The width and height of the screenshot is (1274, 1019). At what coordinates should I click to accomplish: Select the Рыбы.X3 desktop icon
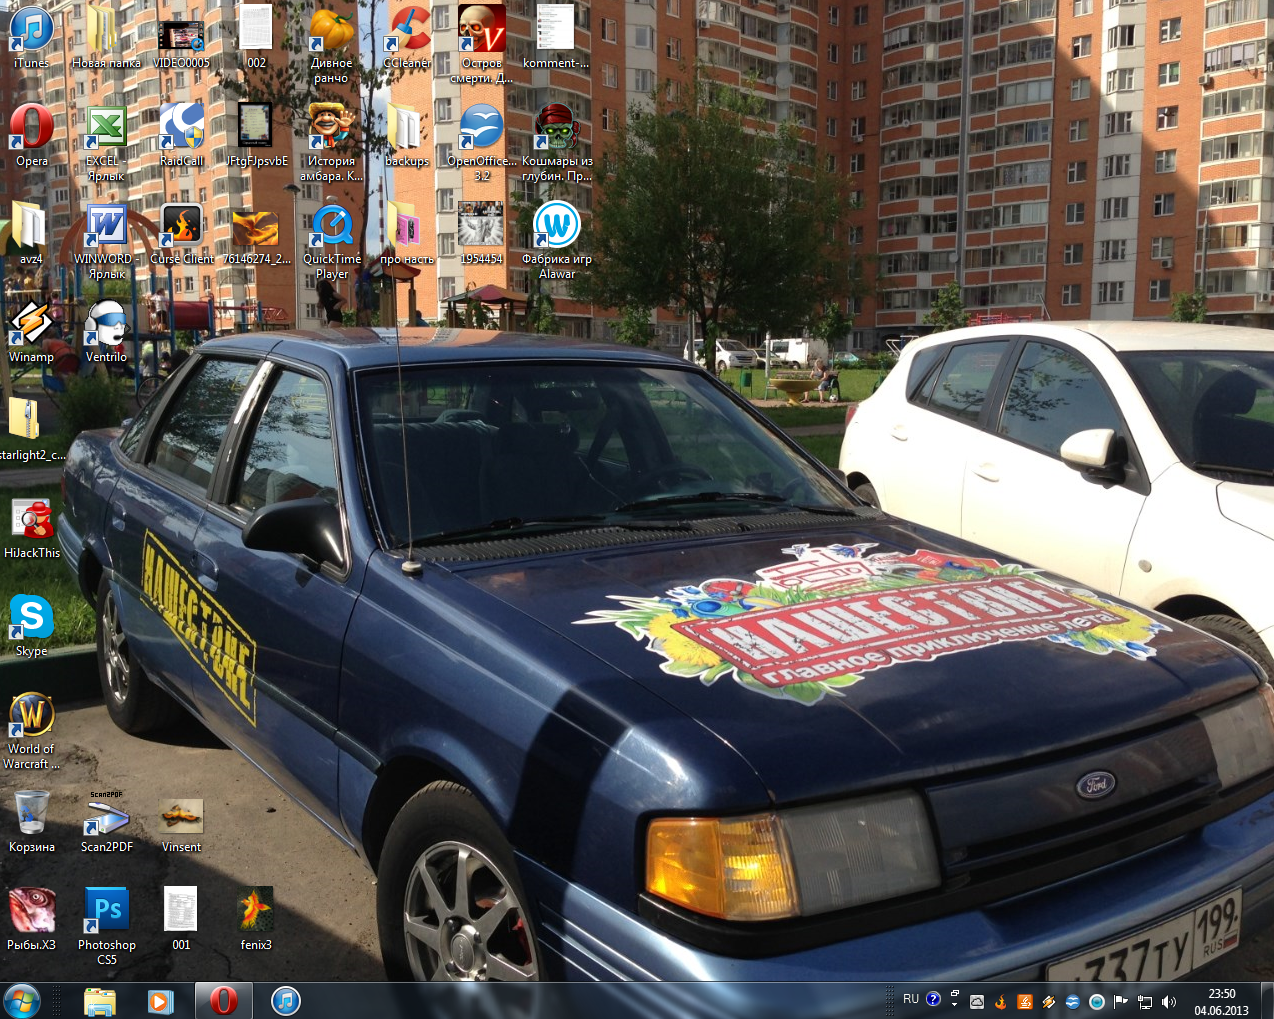(x=32, y=920)
